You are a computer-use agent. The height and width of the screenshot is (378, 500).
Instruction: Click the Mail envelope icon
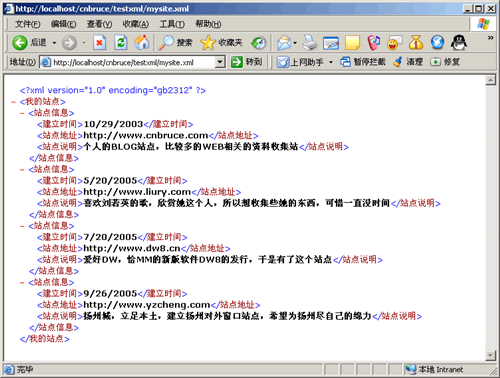coord(284,43)
